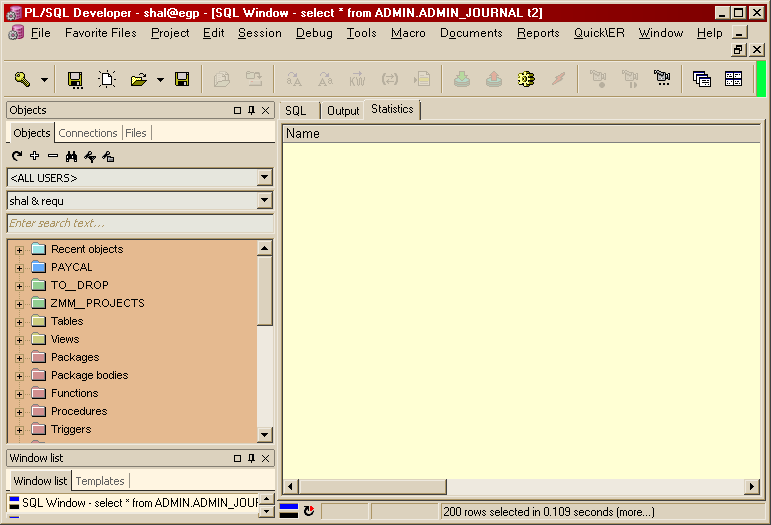Select the Procedures tree item
This screenshot has width=771, height=525.
point(79,411)
